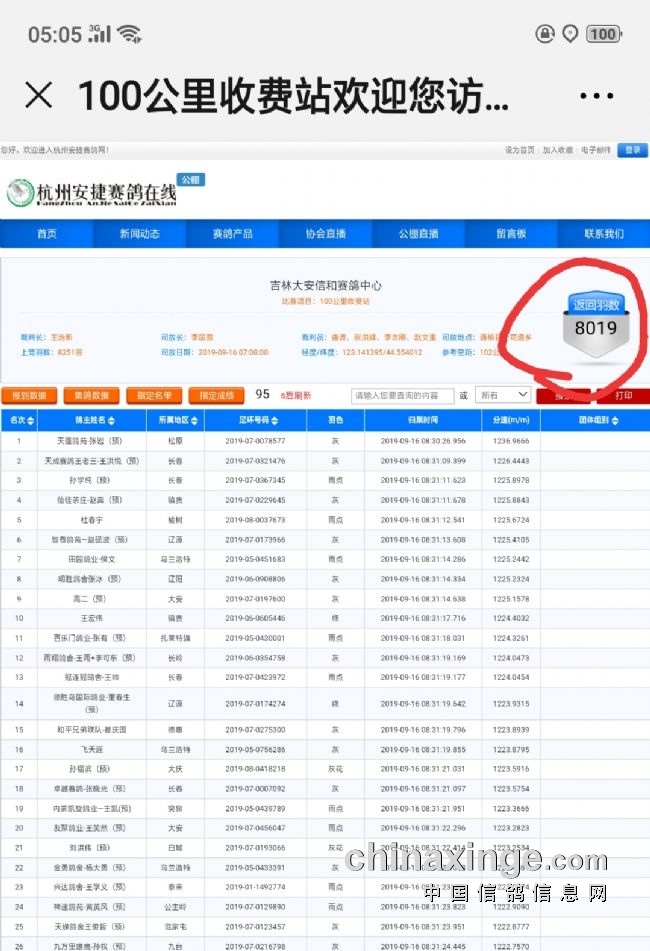Screen dimensions: 650x951
Task: Click owner name 飞天涯 in row 16
Action: (x=92, y=750)
